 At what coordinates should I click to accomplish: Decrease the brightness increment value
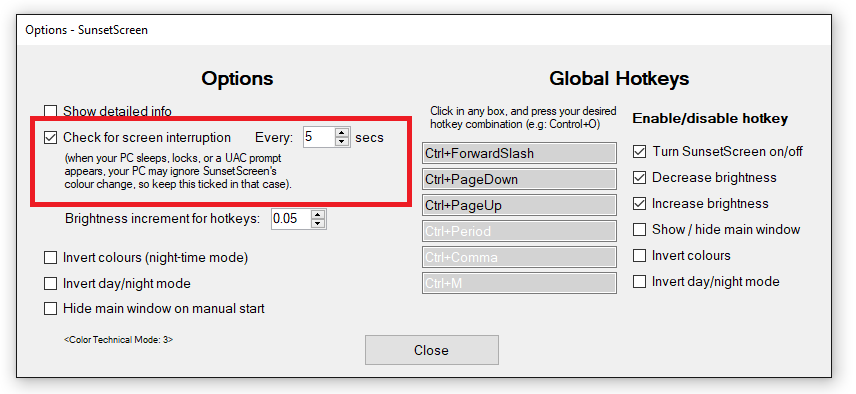[318, 224]
